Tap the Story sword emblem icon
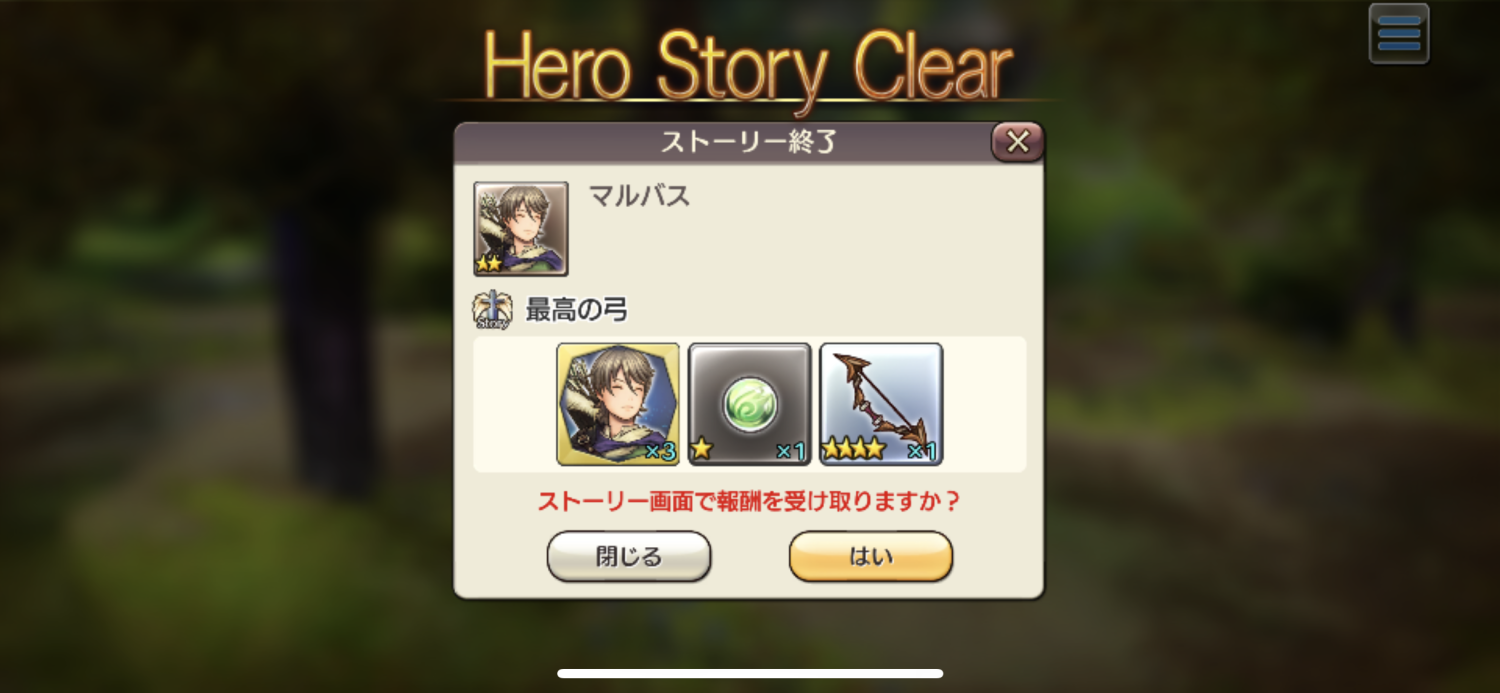The height and width of the screenshot is (693, 1500). click(x=492, y=311)
